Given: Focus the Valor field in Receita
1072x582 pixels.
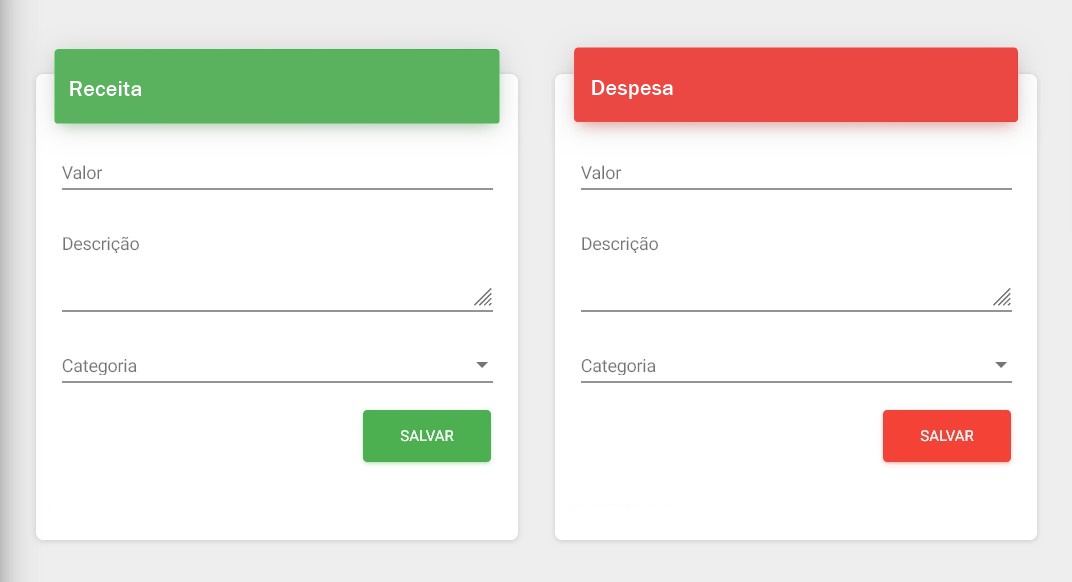Looking at the screenshot, I should click(x=277, y=173).
